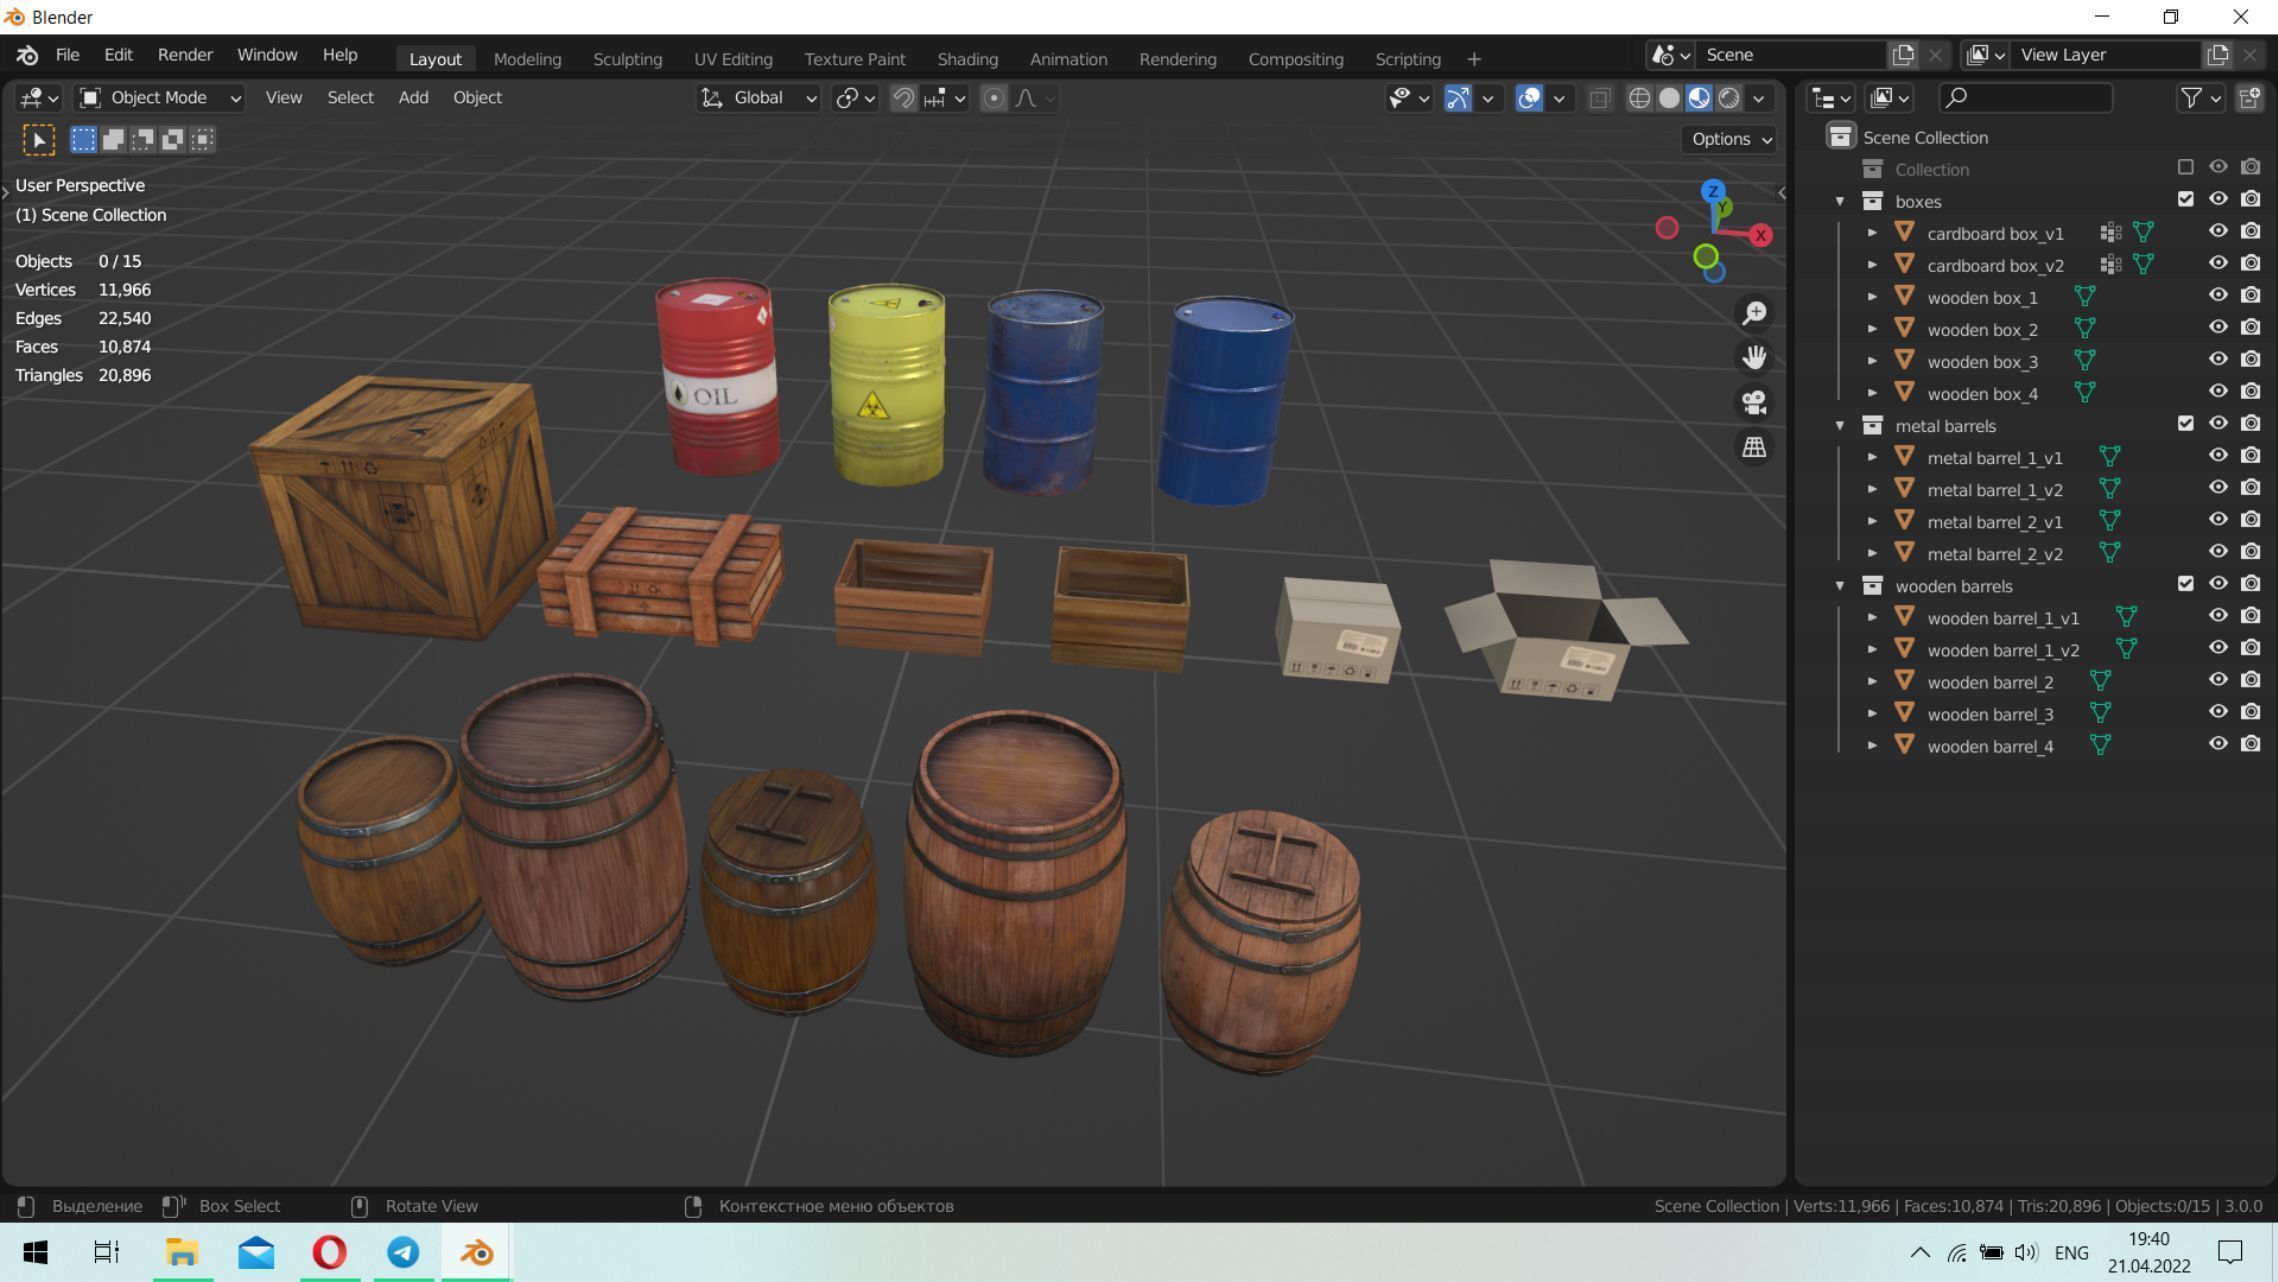Viewport: 2278px width, 1282px height.
Task: Disable render camera for wooden barrel_4
Action: tap(2250, 743)
